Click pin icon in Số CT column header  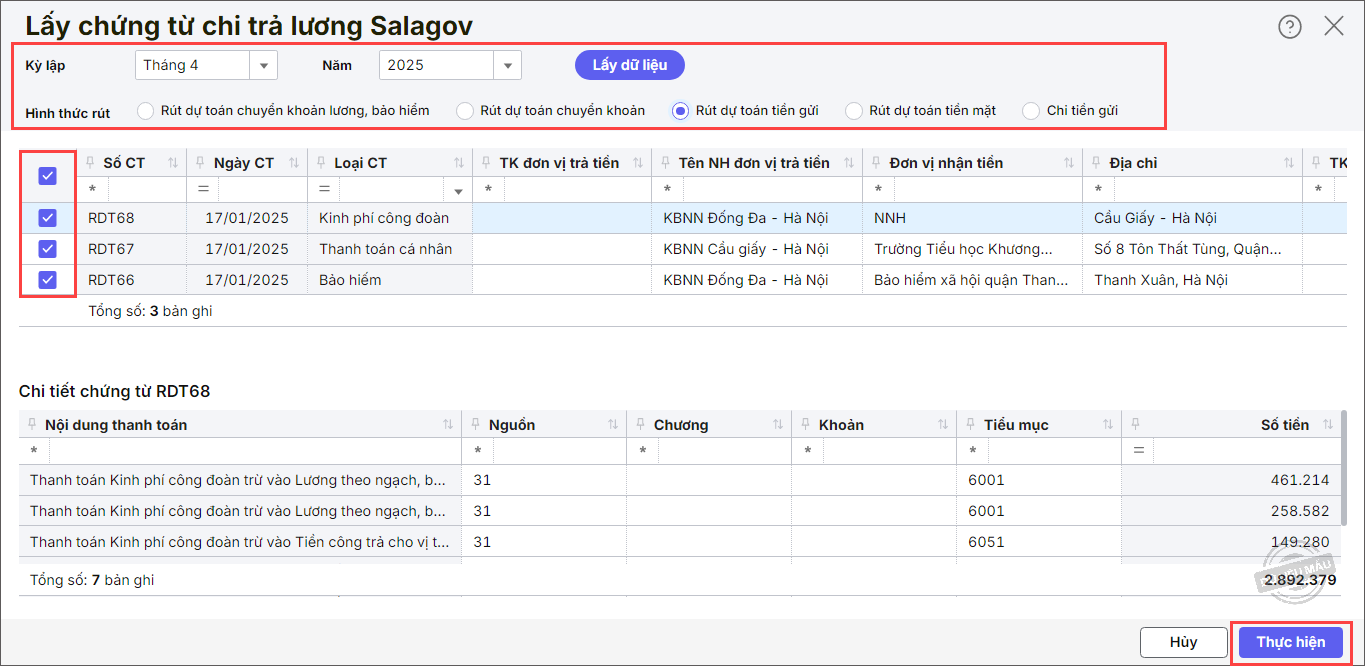[x=90, y=163]
